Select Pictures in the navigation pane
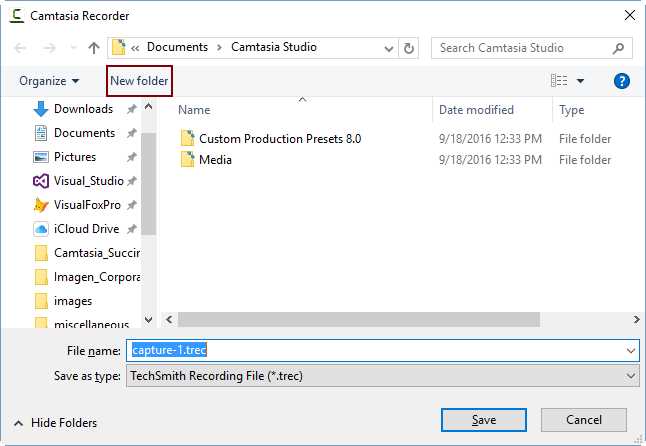 [x=75, y=157]
